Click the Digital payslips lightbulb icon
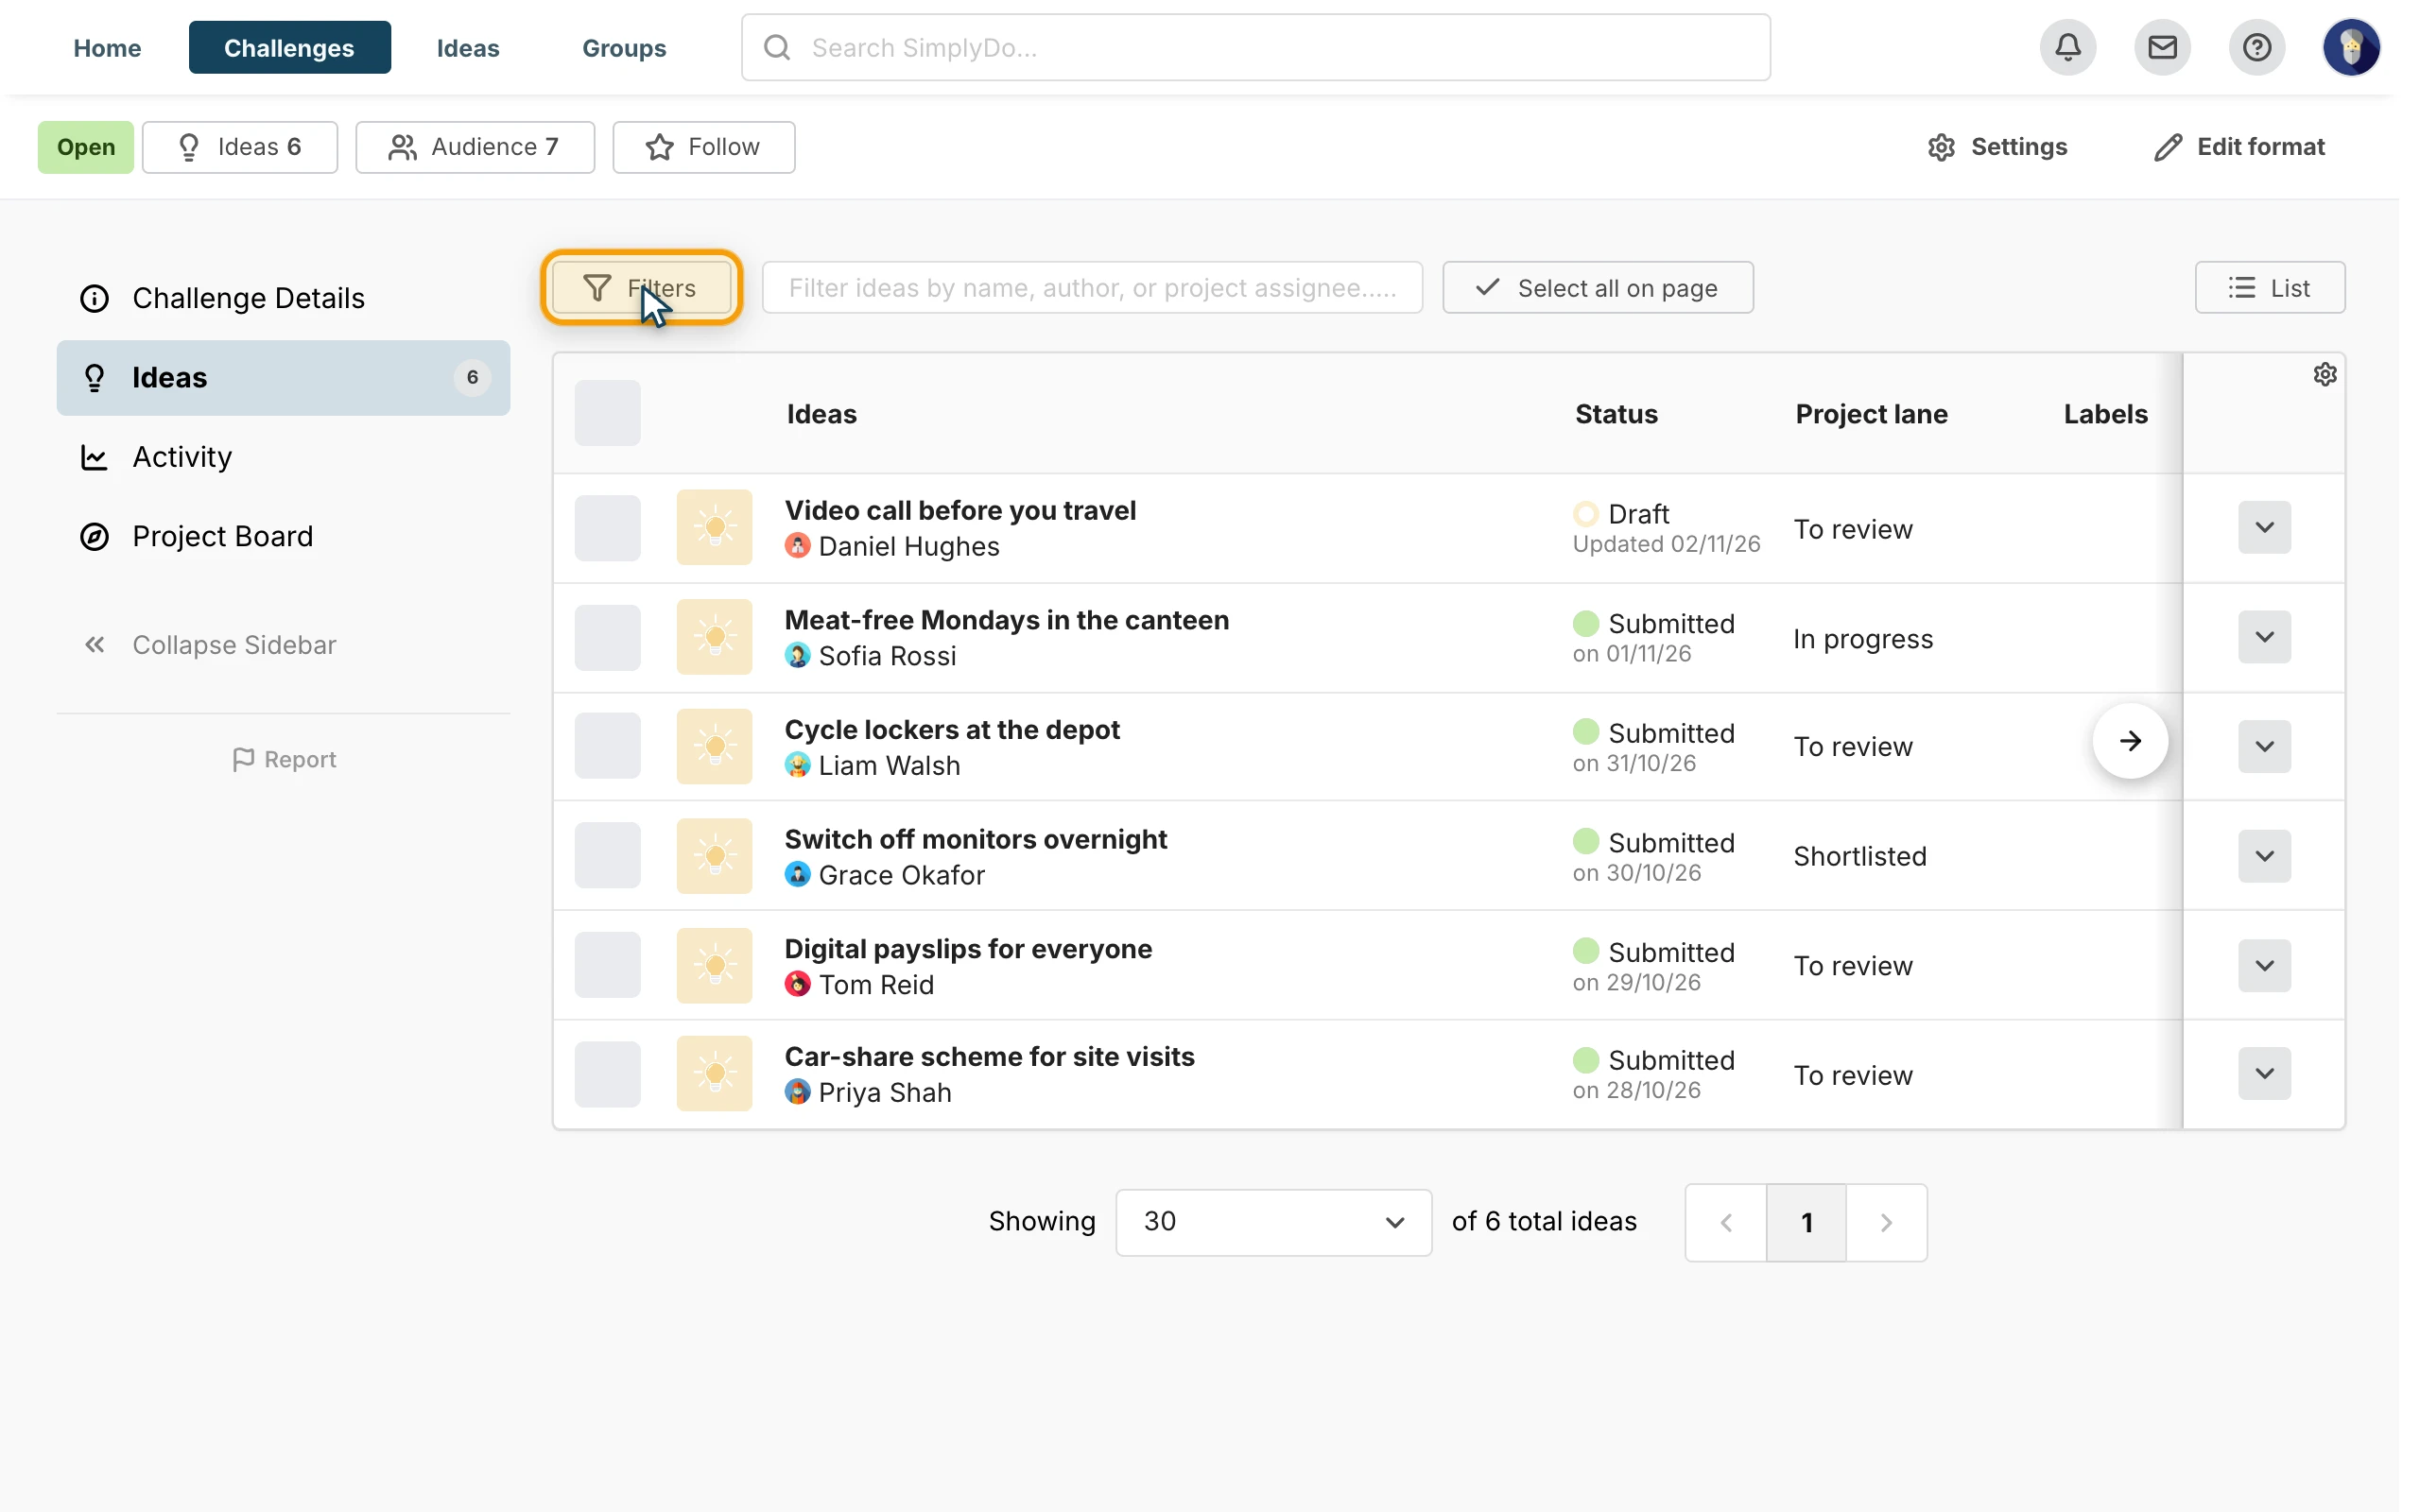The image size is (2420, 1512). (714, 966)
